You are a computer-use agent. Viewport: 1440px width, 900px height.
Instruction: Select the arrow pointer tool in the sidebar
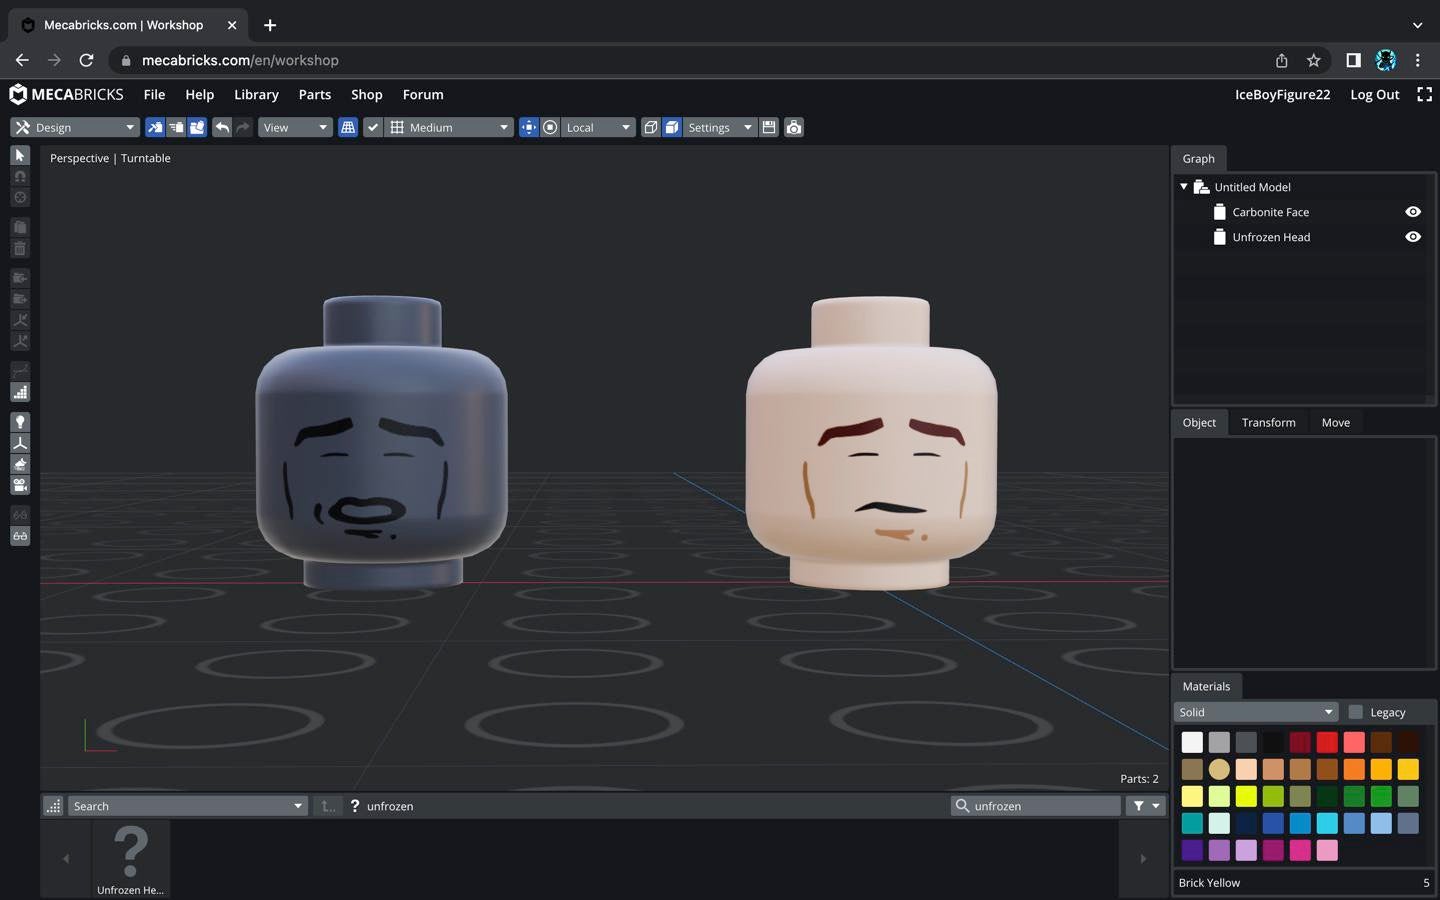[20, 155]
